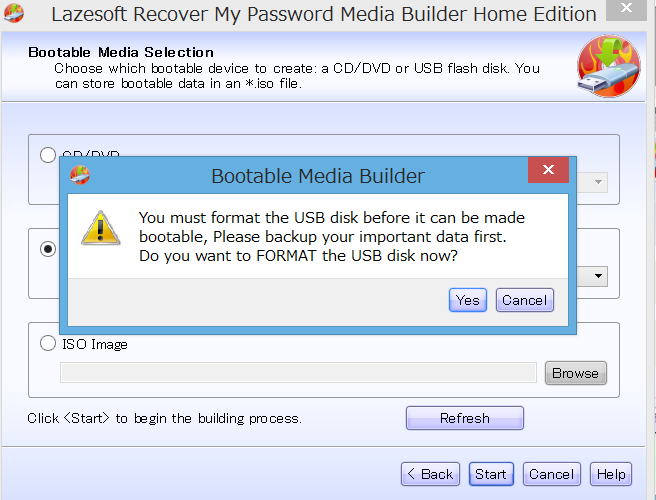The height and width of the screenshot is (500, 656).
Task: Click the yellow warning triangle icon
Action: pyautogui.click(x=100, y=228)
